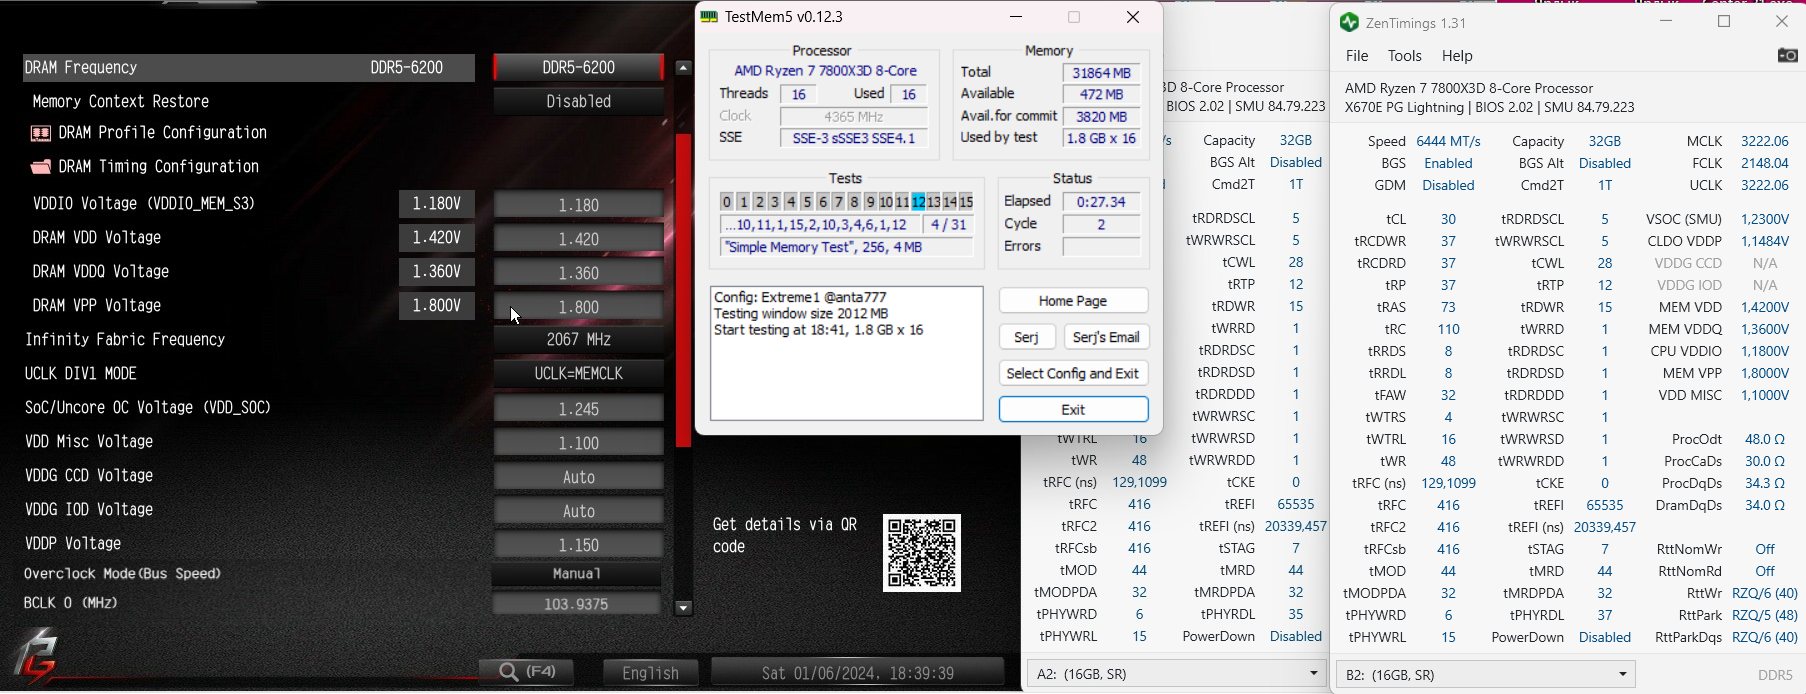Click AMD Ryzen 7 7800X3D 8-Core in TestMem5
This screenshot has height=694, width=1806.
click(825, 71)
